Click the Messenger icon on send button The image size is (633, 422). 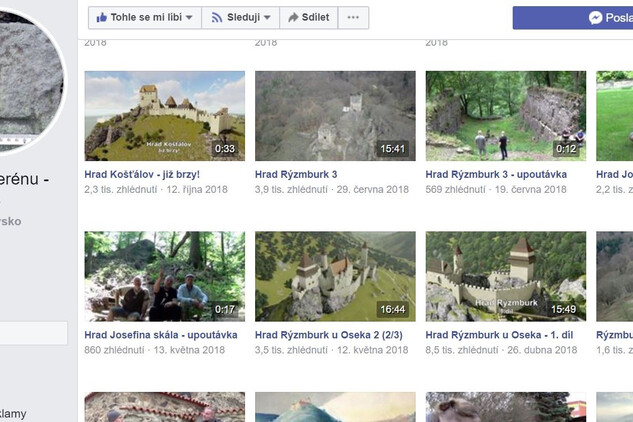pyautogui.click(x=596, y=18)
